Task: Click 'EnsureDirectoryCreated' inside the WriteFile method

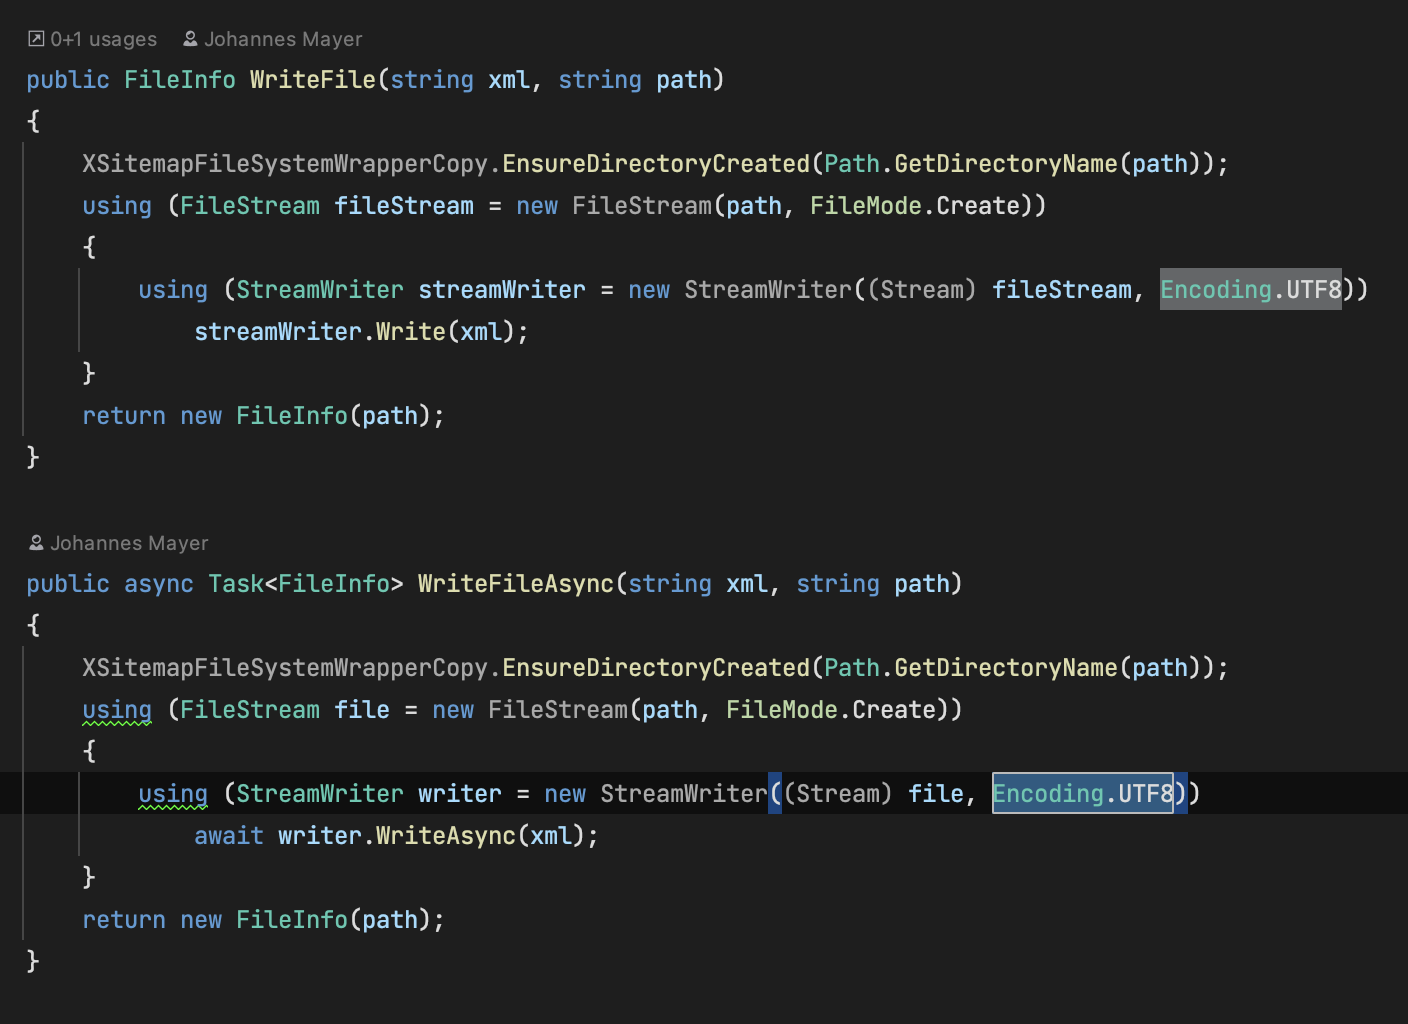Action: [x=656, y=164]
